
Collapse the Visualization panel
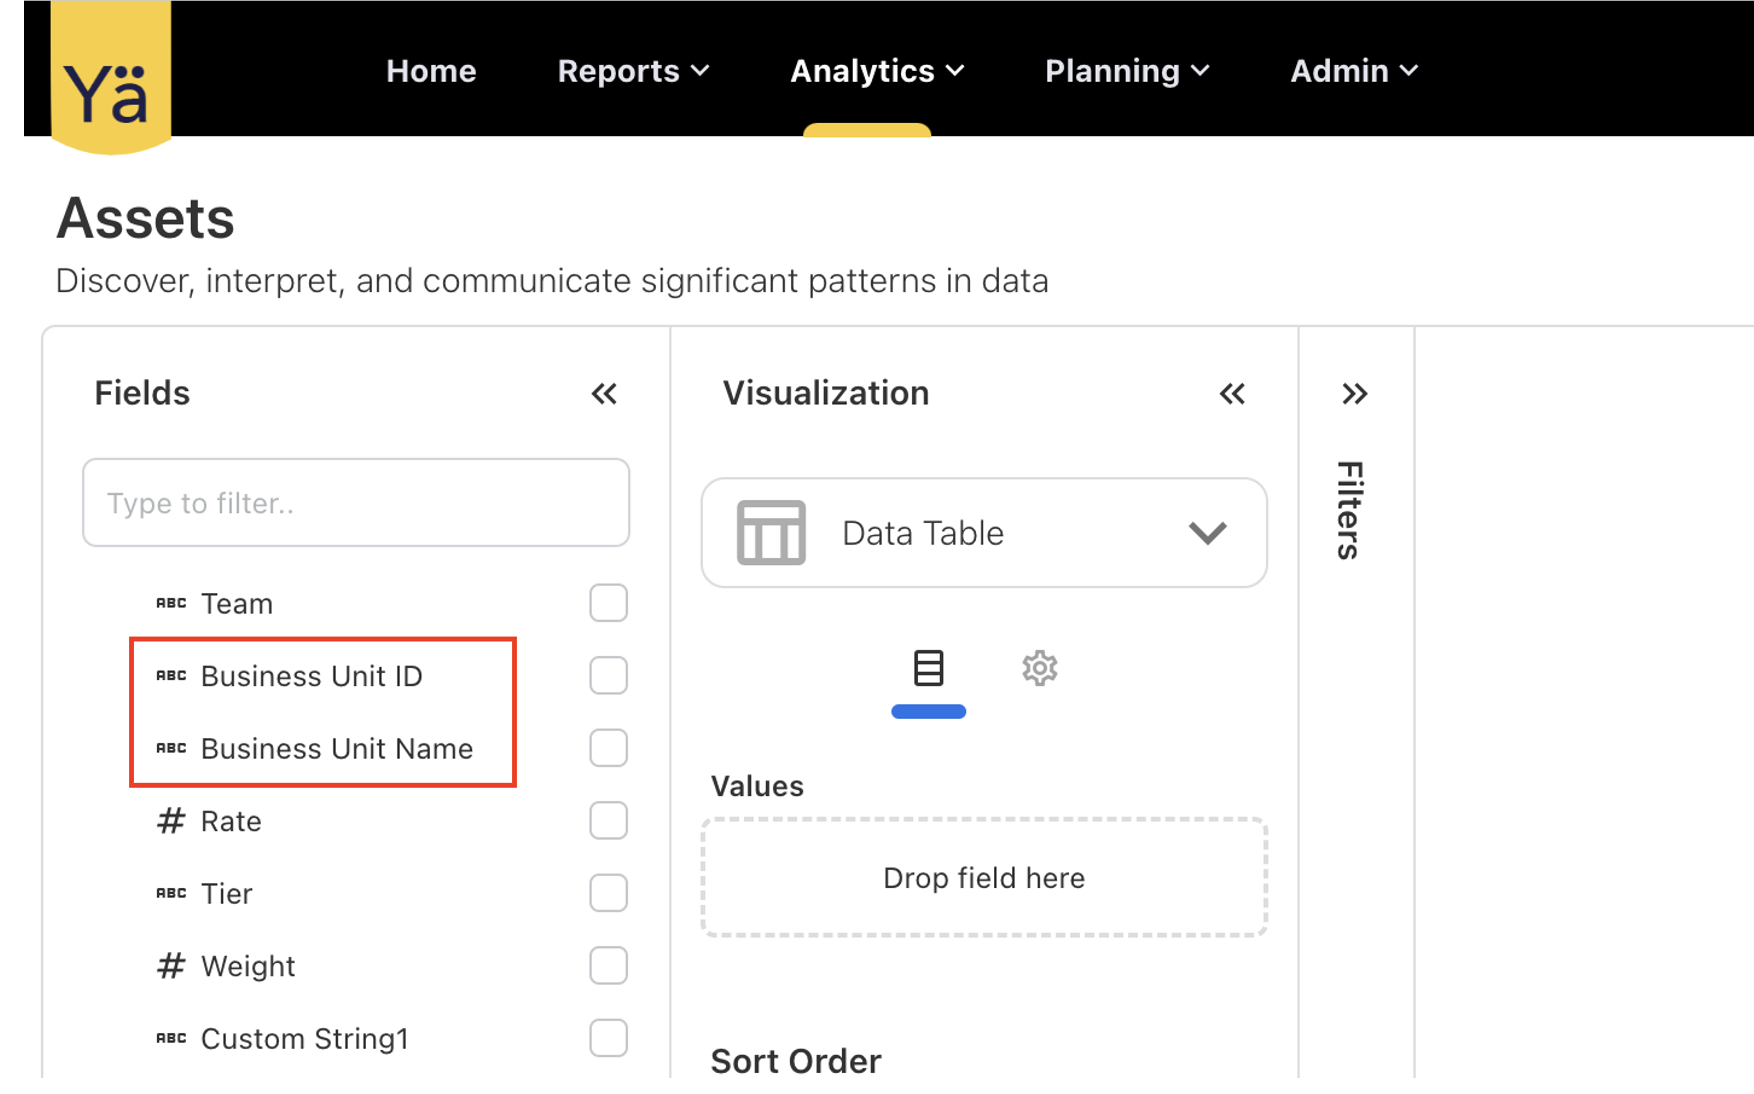(x=1232, y=394)
